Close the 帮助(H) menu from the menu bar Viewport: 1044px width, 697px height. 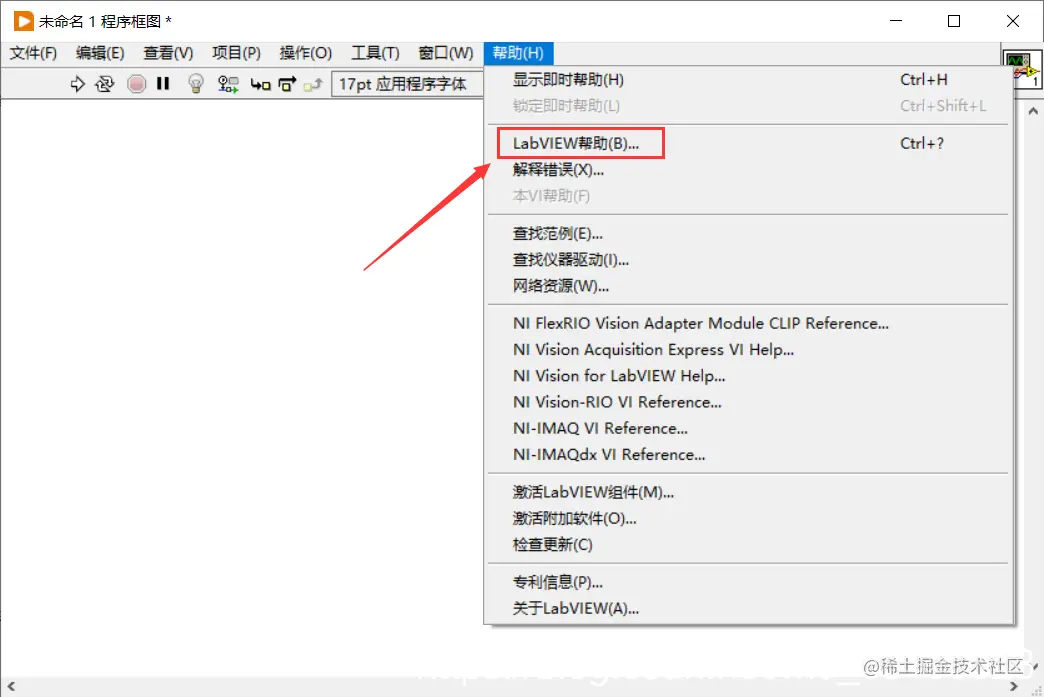[518, 53]
